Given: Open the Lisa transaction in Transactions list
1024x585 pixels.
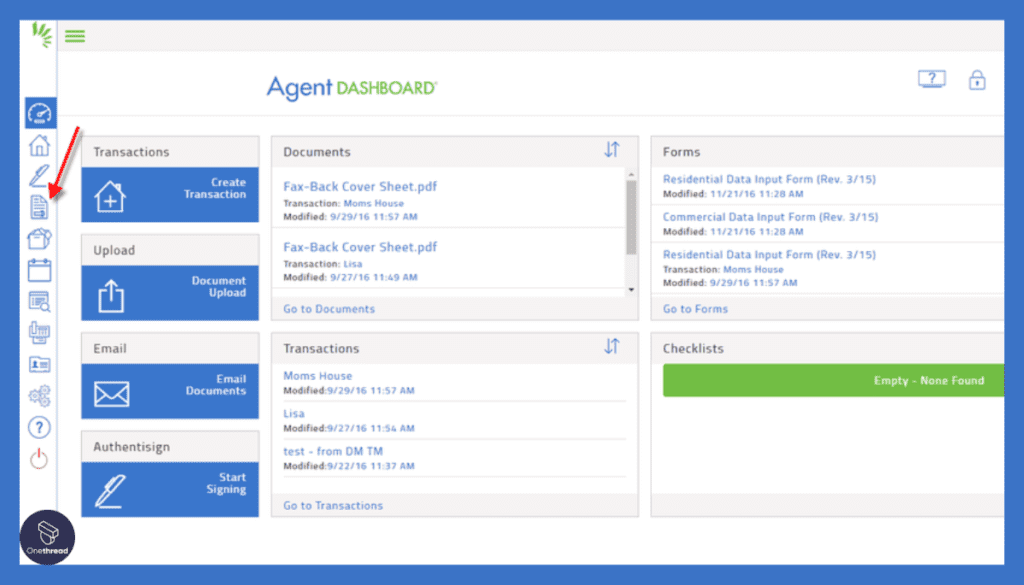Looking at the screenshot, I should point(294,414).
